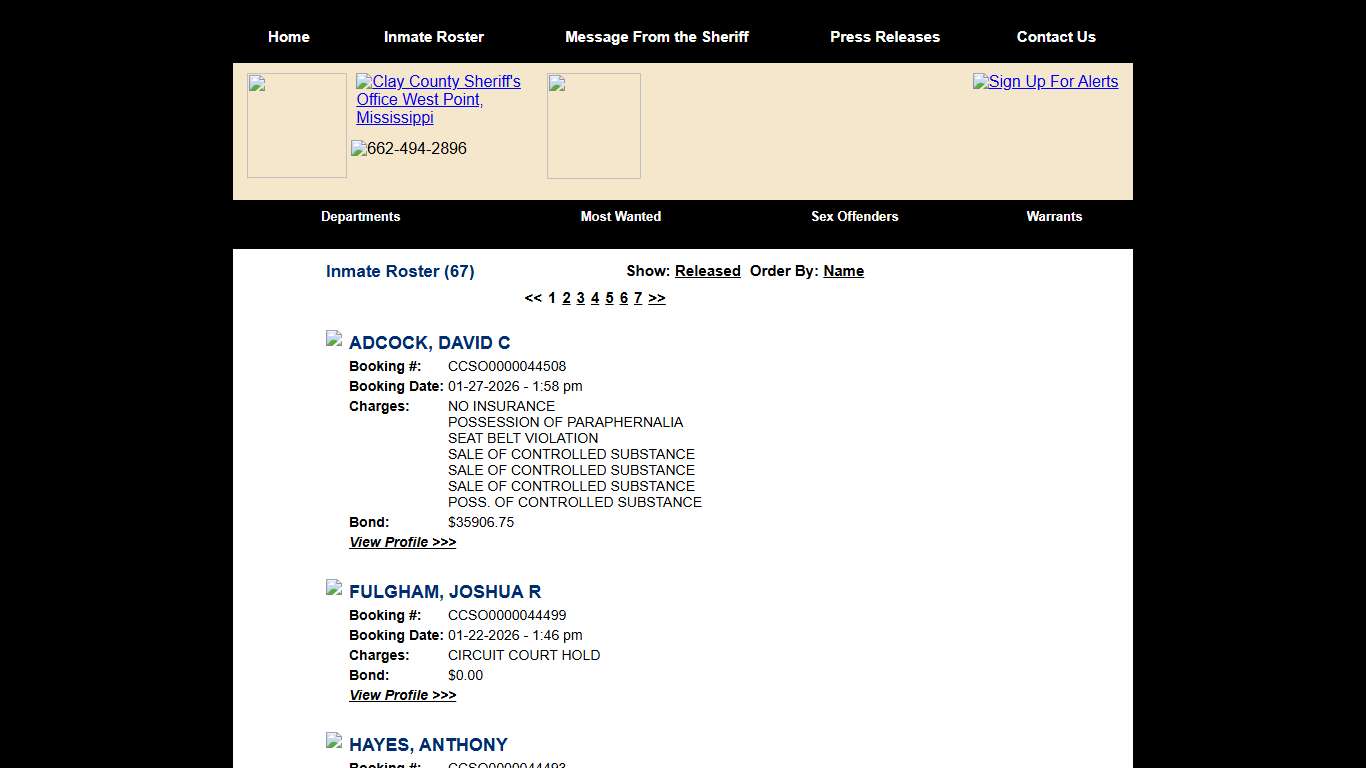Open the Inmate Roster page

pos(434,37)
